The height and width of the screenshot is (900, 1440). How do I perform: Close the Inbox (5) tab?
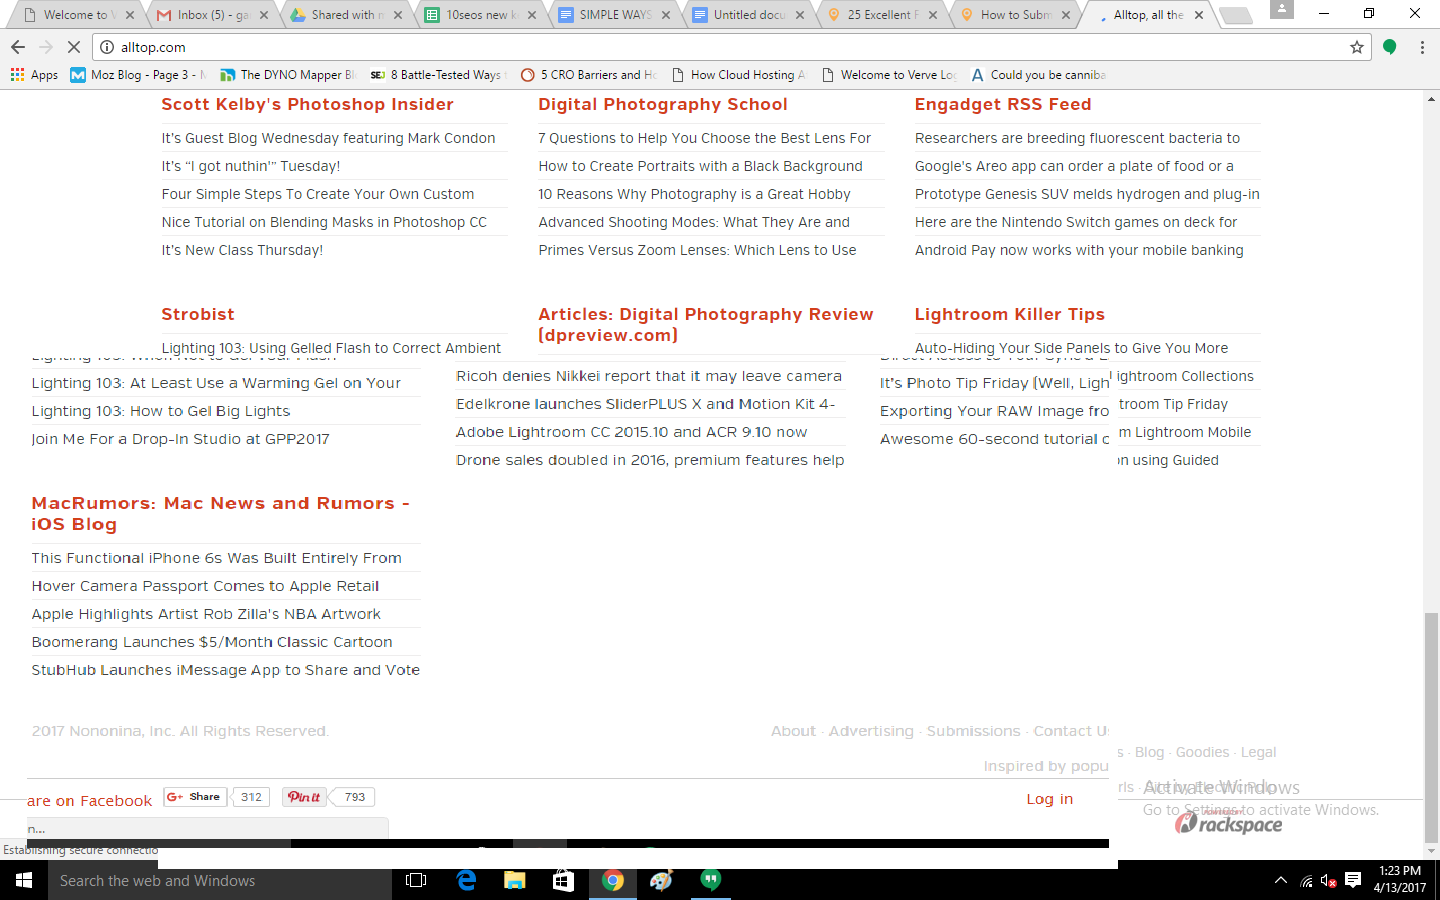click(264, 15)
